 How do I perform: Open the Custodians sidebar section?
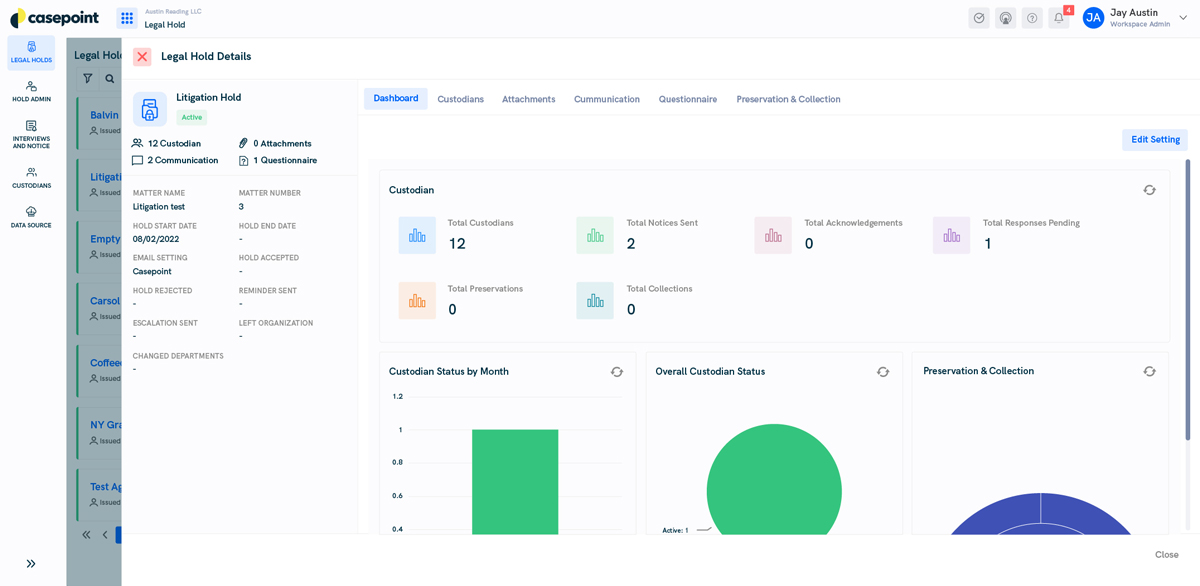point(31,178)
